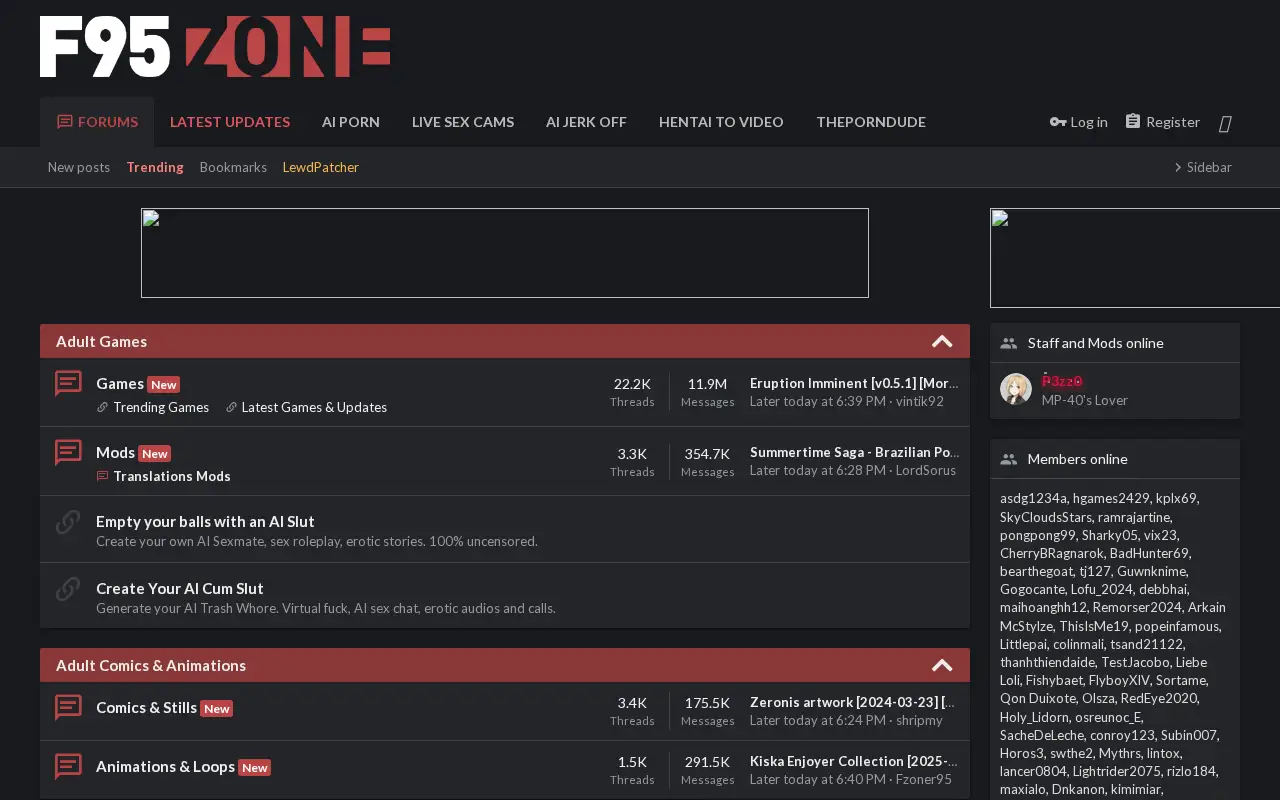The width and height of the screenshot is (1280, 800).
Task: Click the Register link
Action: (x=1162, y=122)
